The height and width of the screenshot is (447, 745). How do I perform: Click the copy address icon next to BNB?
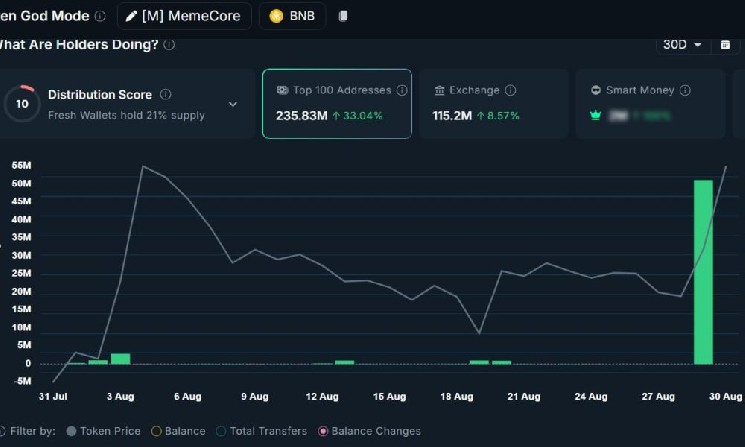(x=344, y=16)
